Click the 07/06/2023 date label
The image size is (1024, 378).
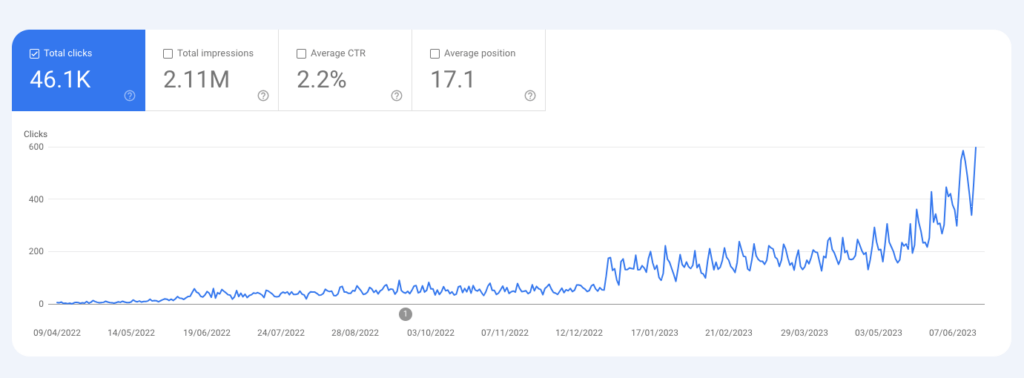coord(953,332)
